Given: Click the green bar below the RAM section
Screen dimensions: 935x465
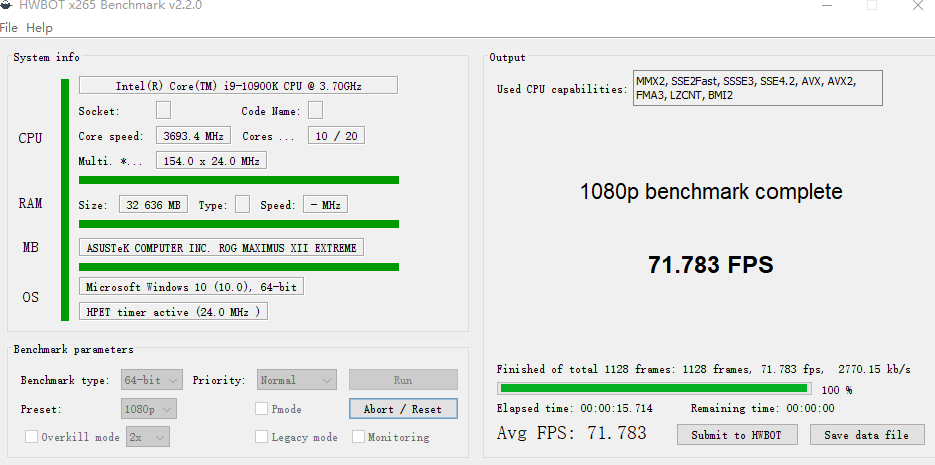Looking at the screenshot, I should tap(239, 224).
